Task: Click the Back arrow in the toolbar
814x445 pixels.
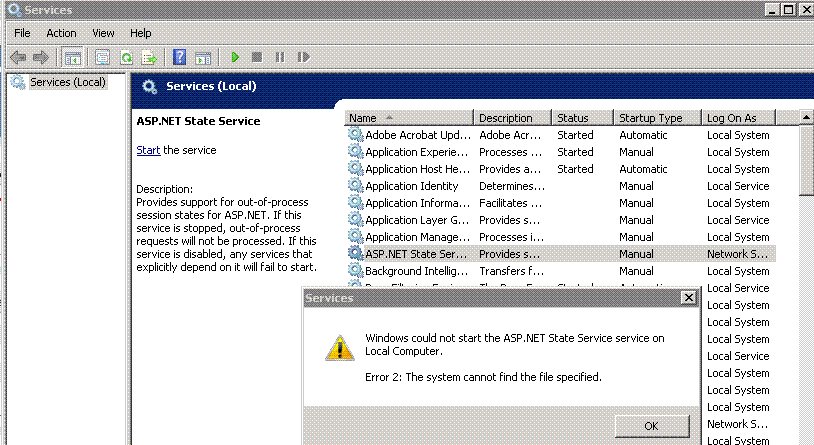Action: point(18,58)
